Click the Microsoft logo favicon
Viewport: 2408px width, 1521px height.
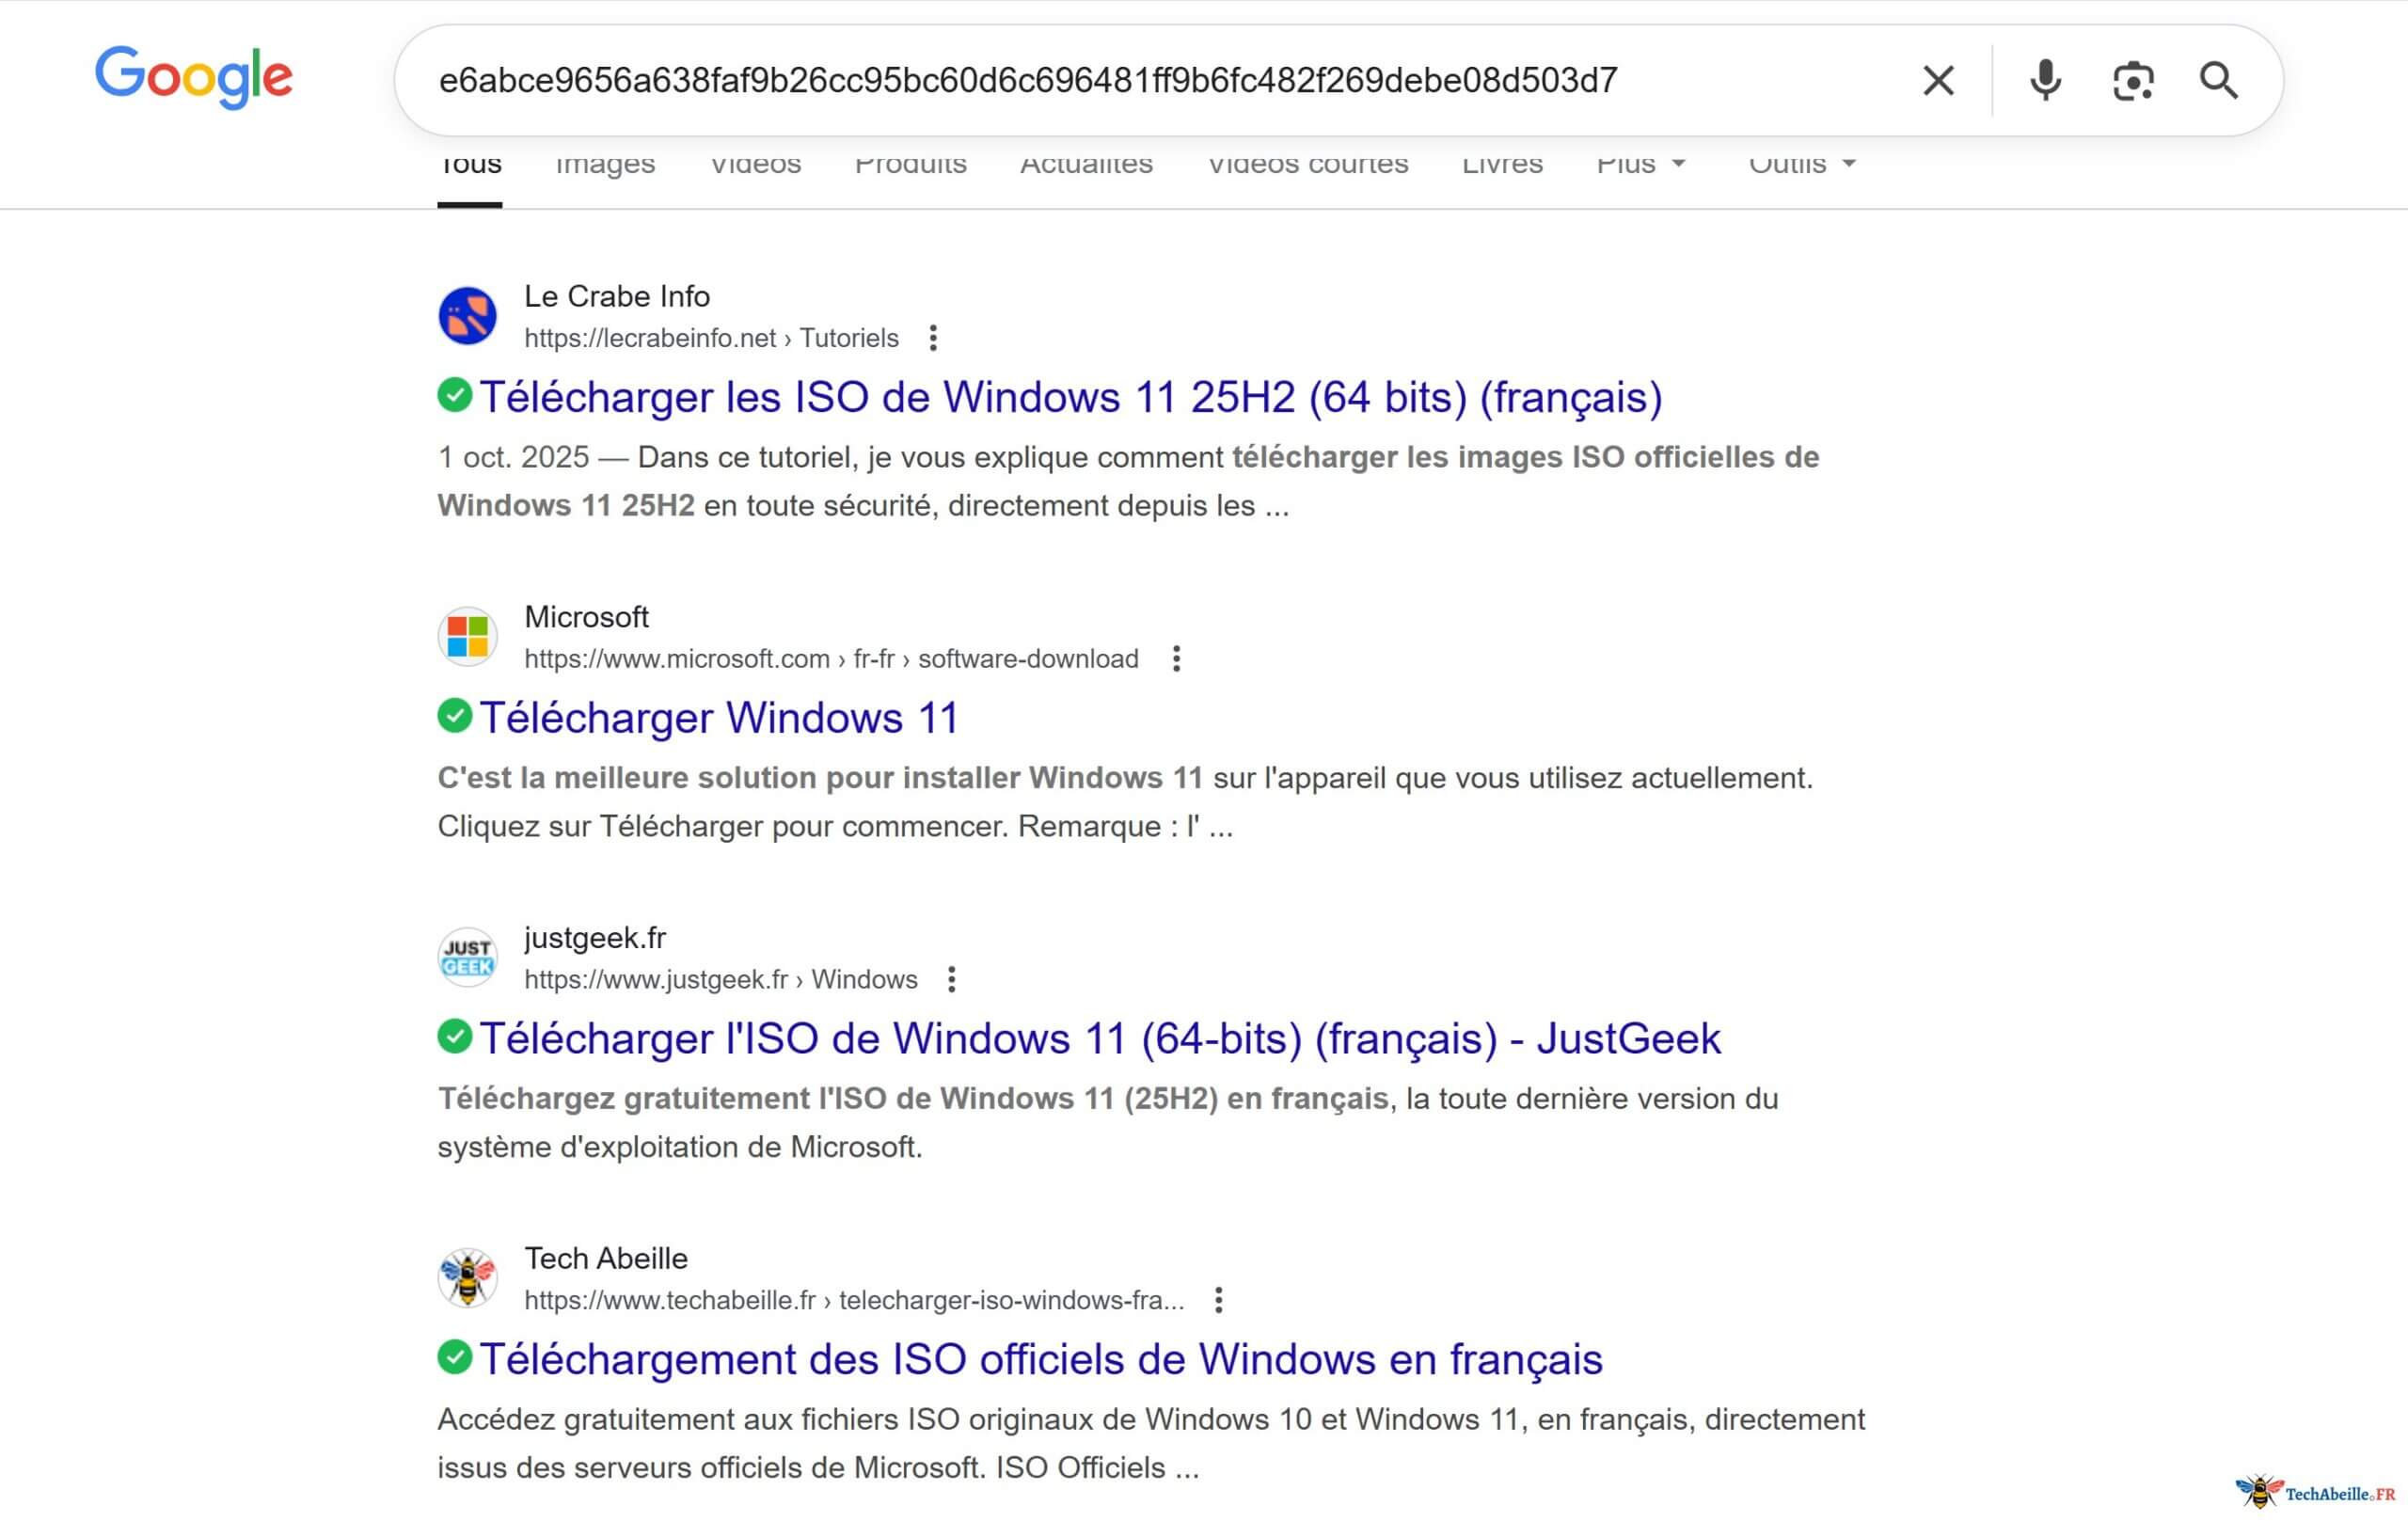point(467,636)
